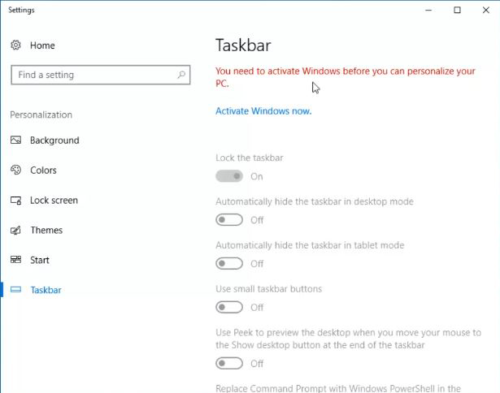Toggle auto-hide taskbar in tablet mode
Screen dimensions: 500x393
tap(229, 263)
